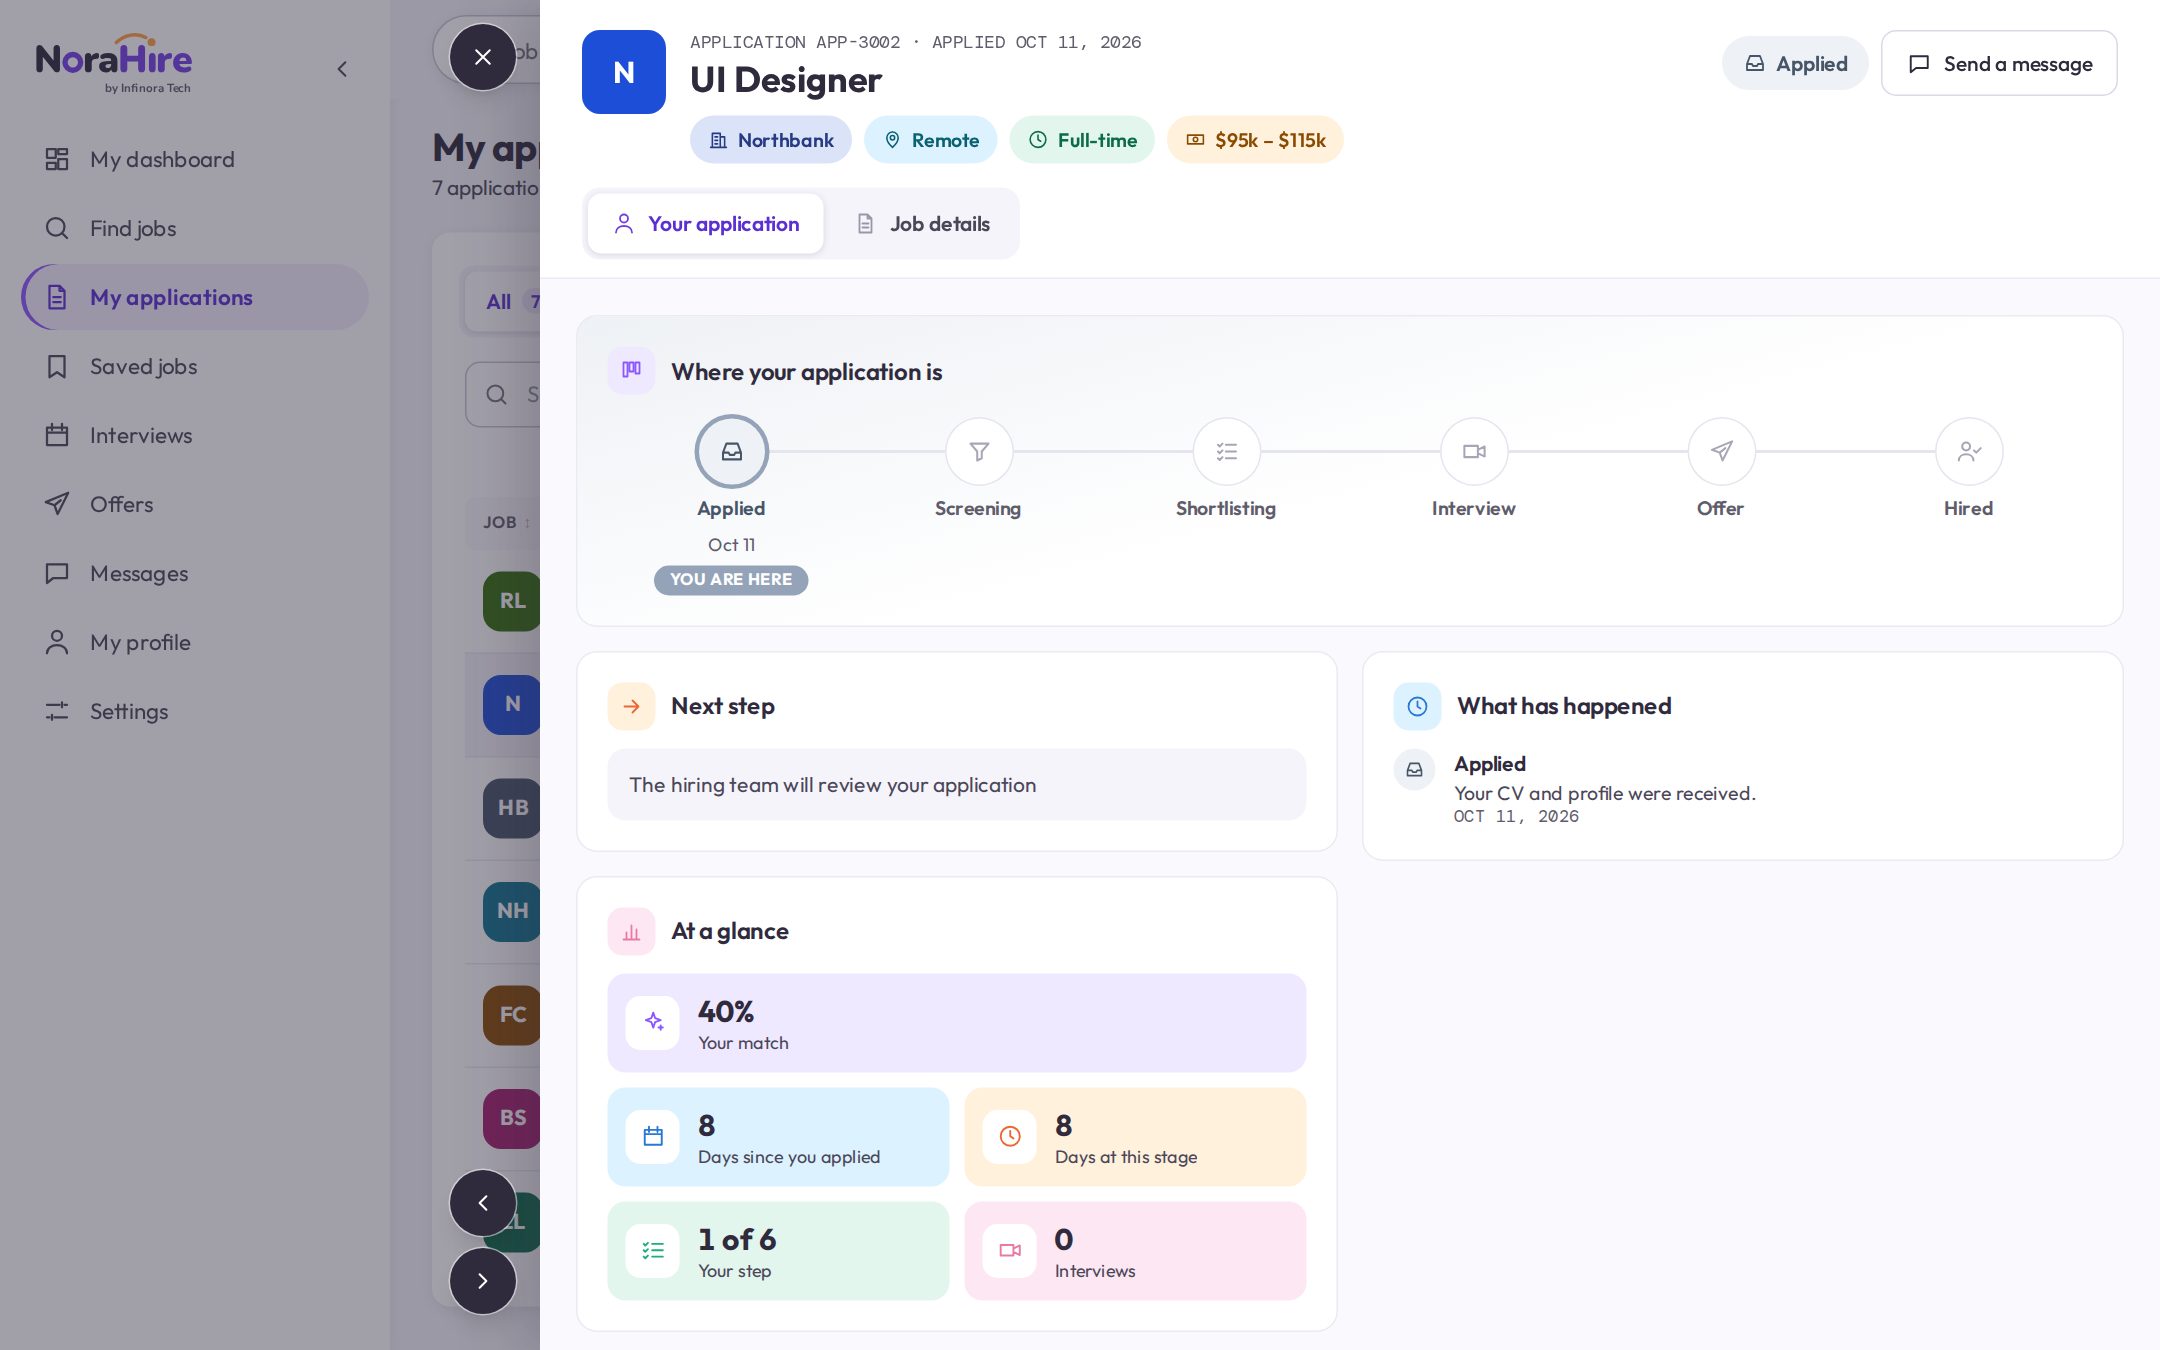The height and width of the screenshot is (1350, 2160).
Task: Collapse the sidebar with the chevron
Action: click(342, 69)
